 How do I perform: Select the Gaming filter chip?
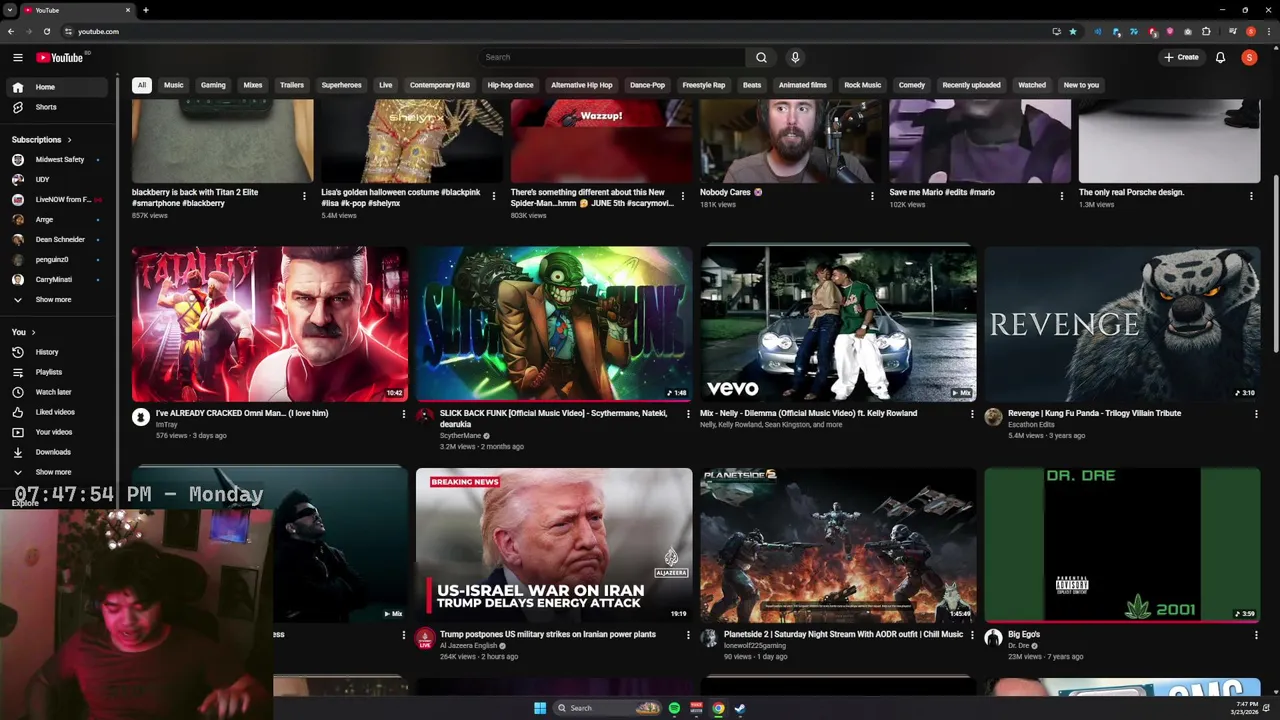pyautogui.click(x=213, y=85)
